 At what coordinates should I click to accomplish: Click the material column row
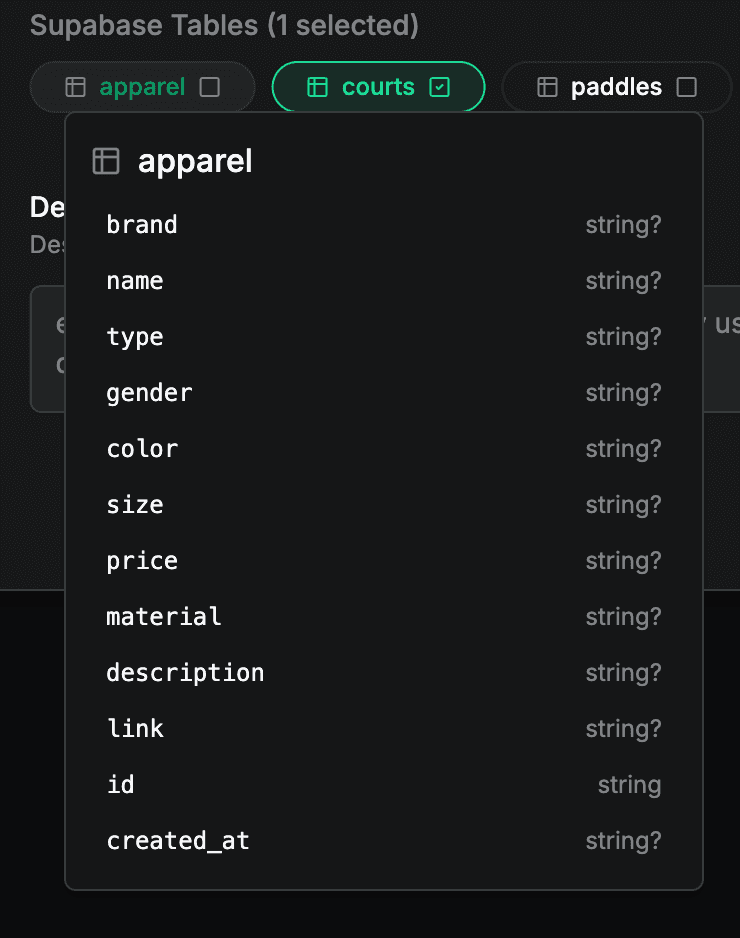point(383,617)
